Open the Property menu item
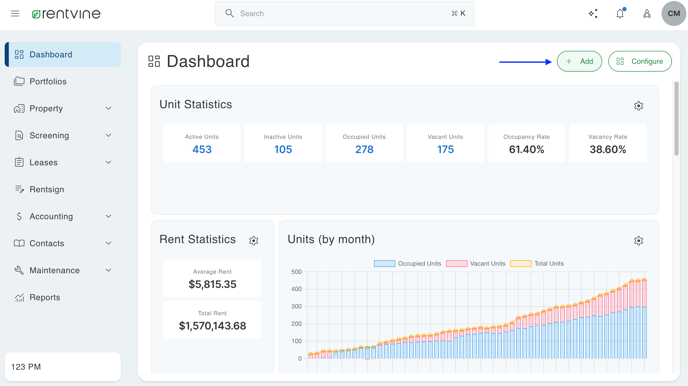The image size is (688, 386). point(63,108)
